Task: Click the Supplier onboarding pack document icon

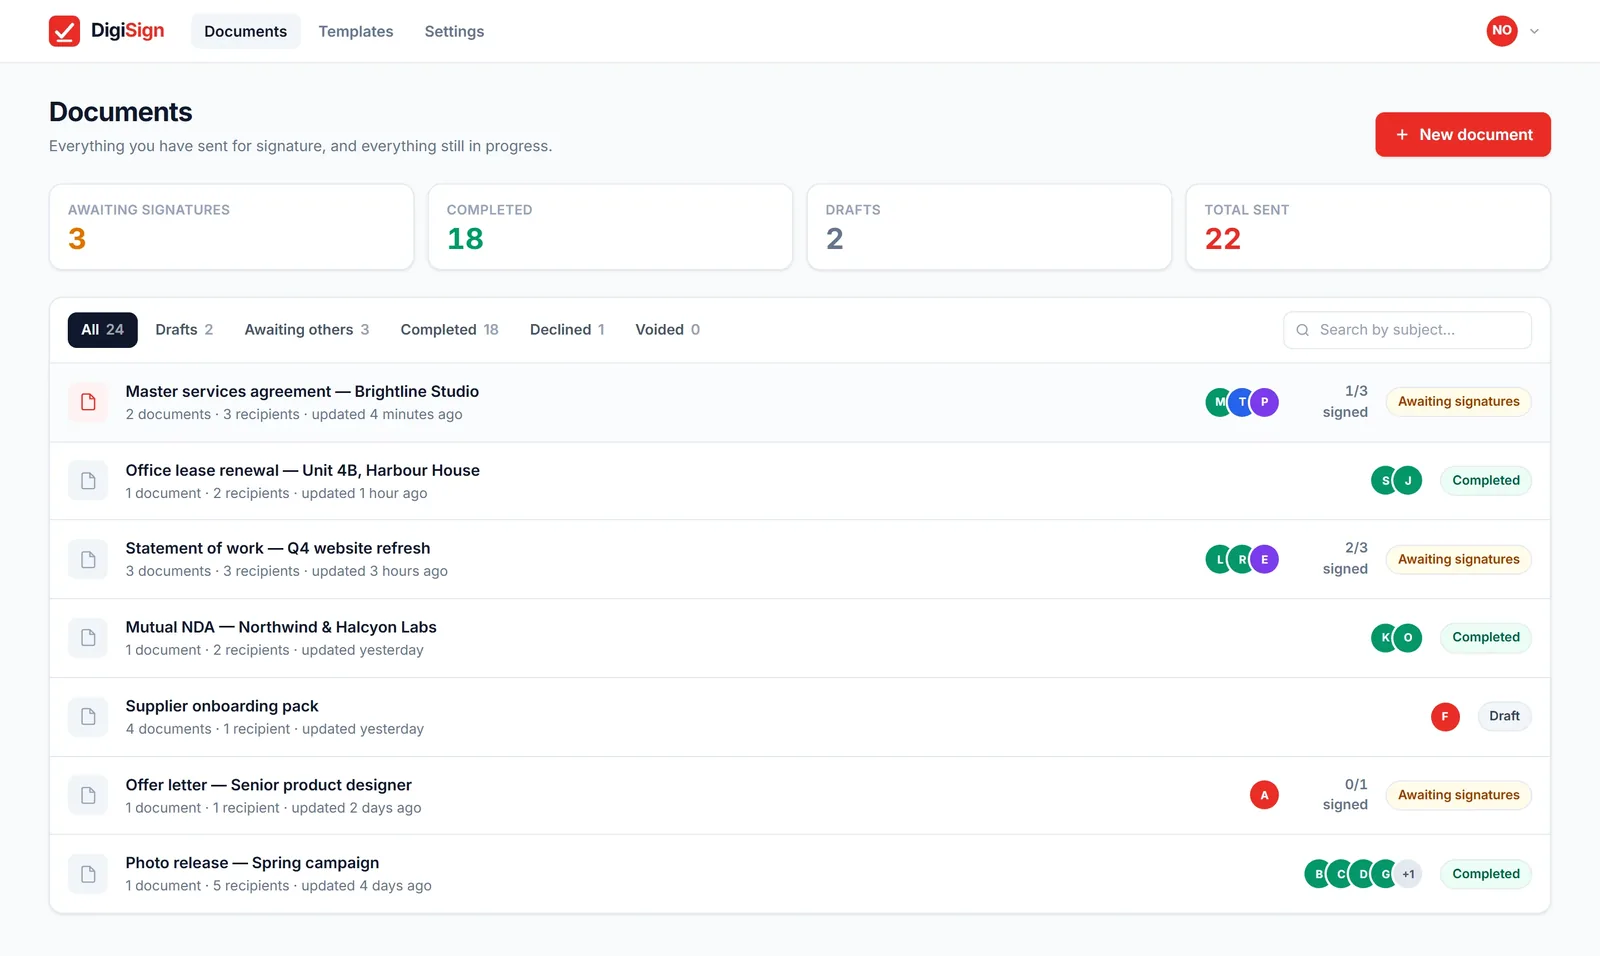Action: pos(88,717)
